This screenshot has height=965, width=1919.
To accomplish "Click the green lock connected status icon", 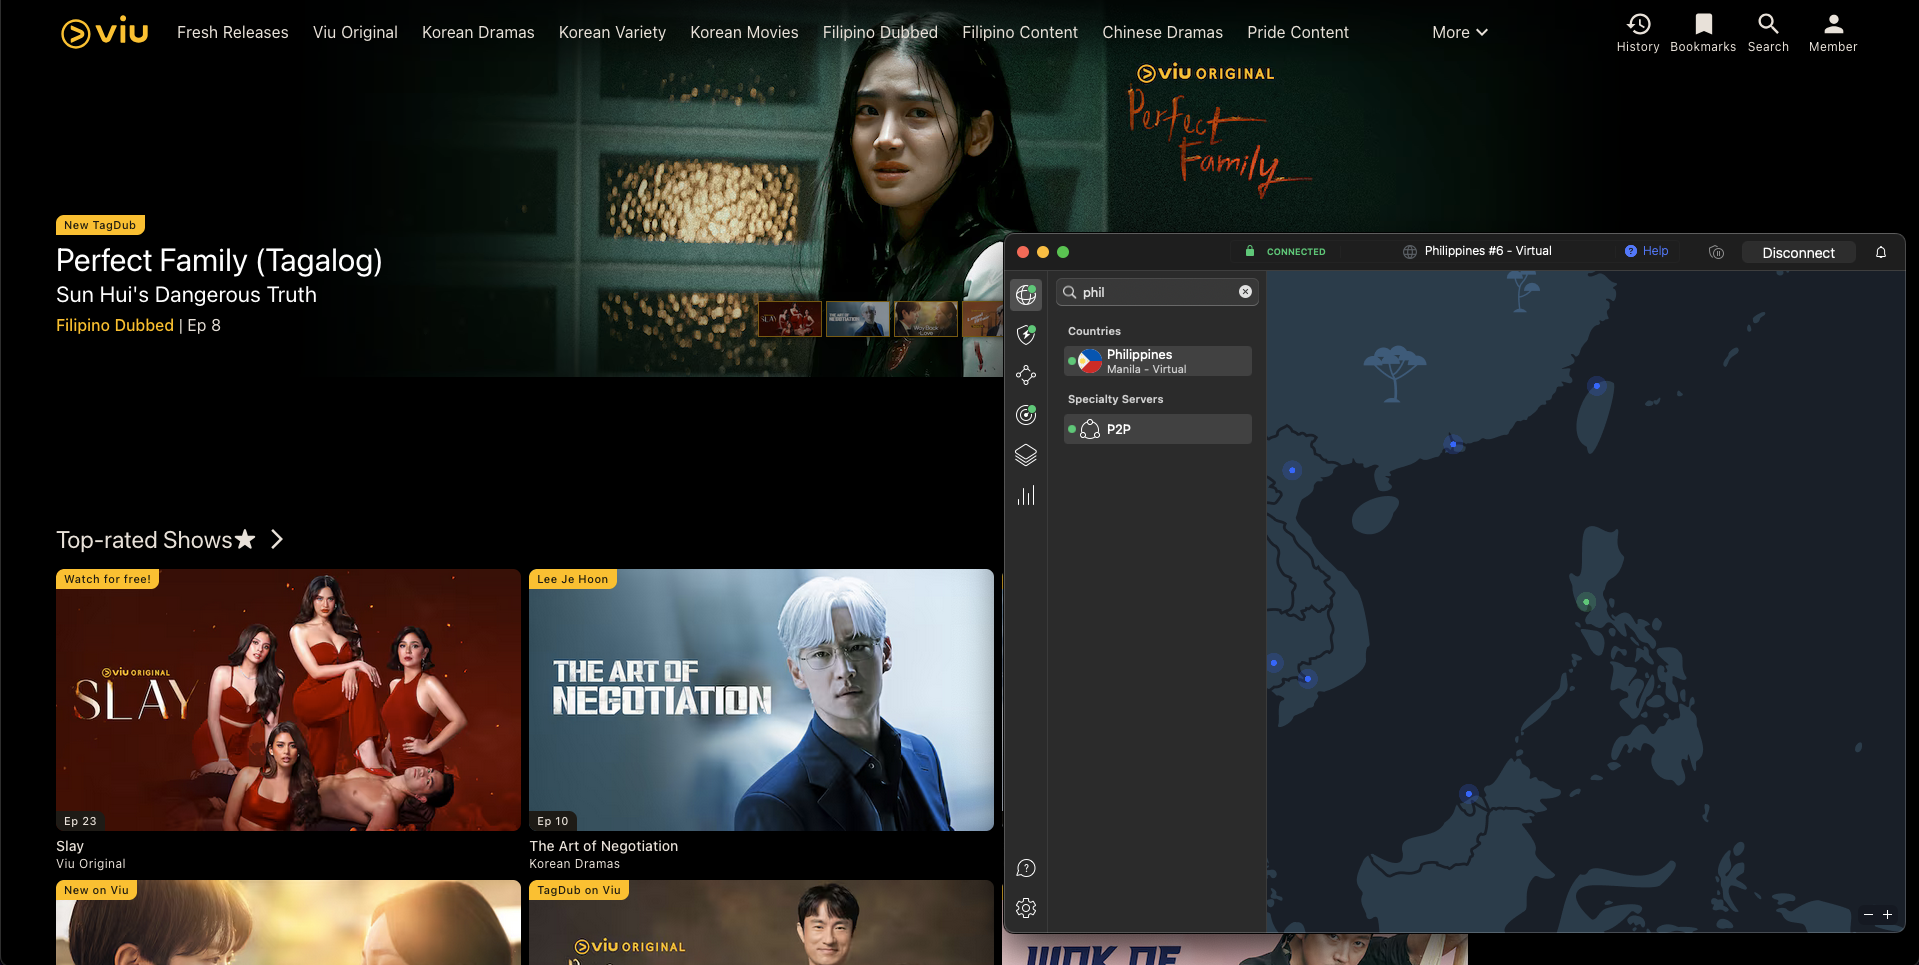I will [x=1250, y=251].
